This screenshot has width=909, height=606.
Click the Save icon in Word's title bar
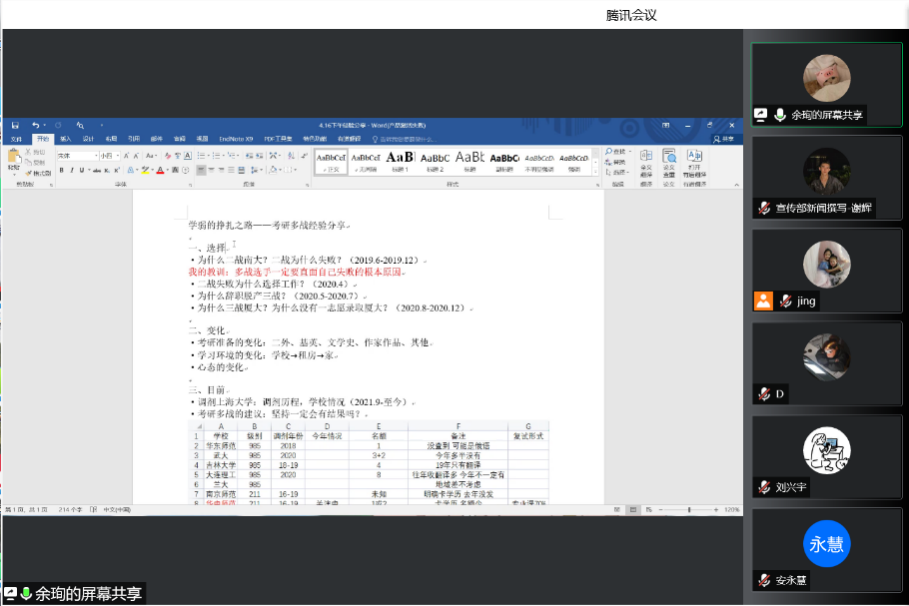tap(15, 125)
